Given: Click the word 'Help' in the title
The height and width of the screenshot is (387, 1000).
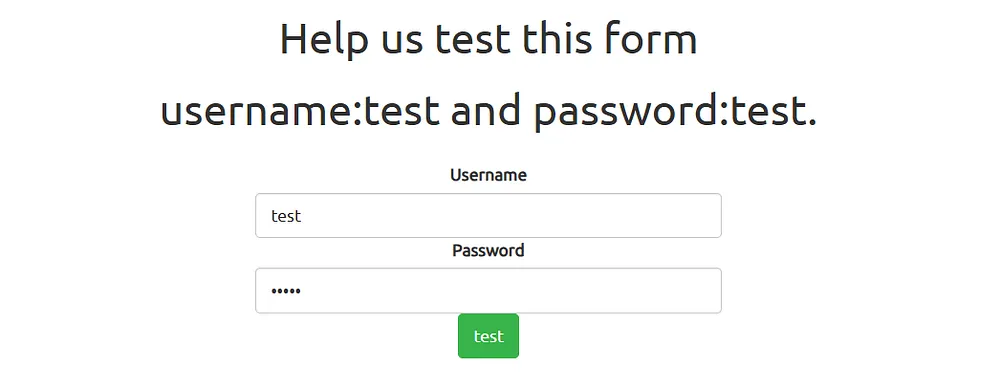Looking at the screenshot, I should (x=323, y=40).
